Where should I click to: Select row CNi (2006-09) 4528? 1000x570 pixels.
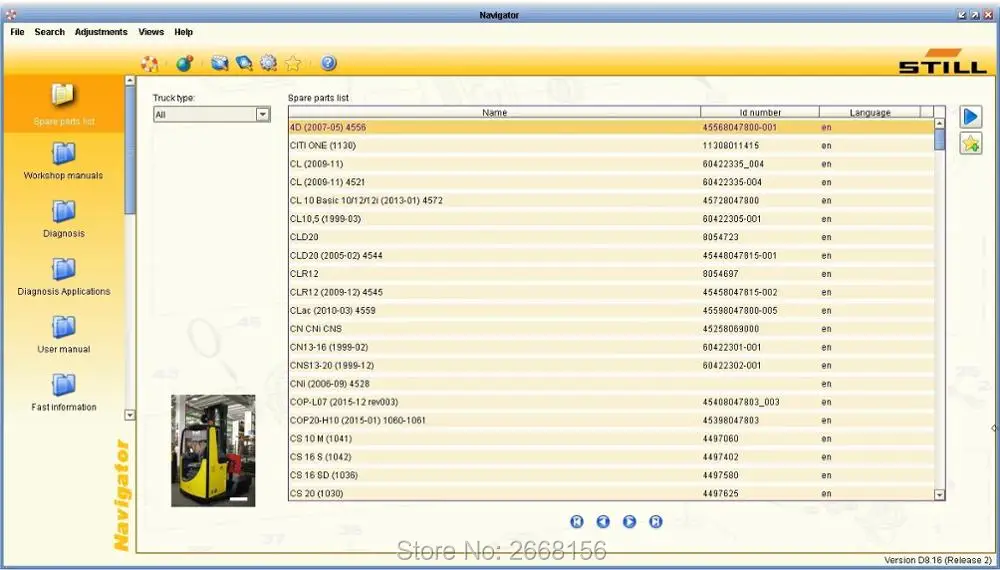click(x=611, y=384)
